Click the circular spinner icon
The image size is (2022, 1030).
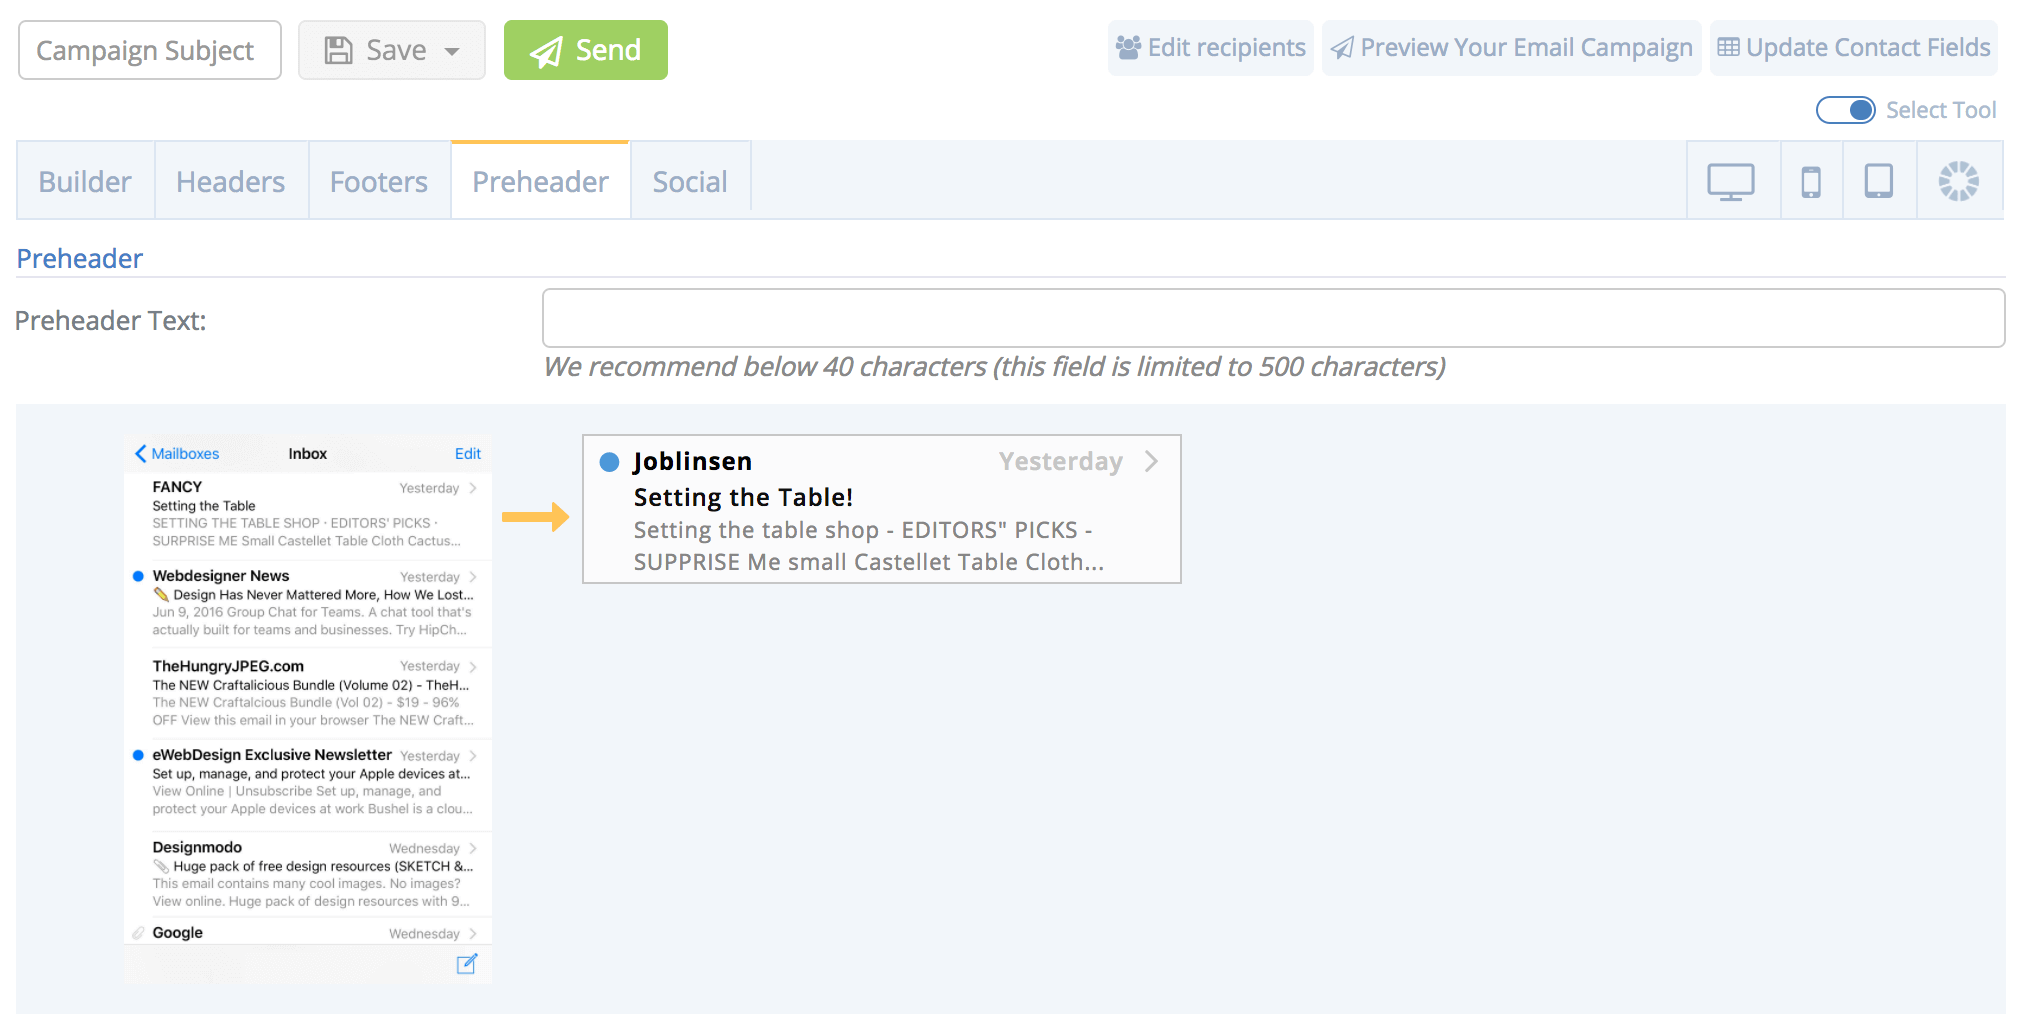point(1958,182)
